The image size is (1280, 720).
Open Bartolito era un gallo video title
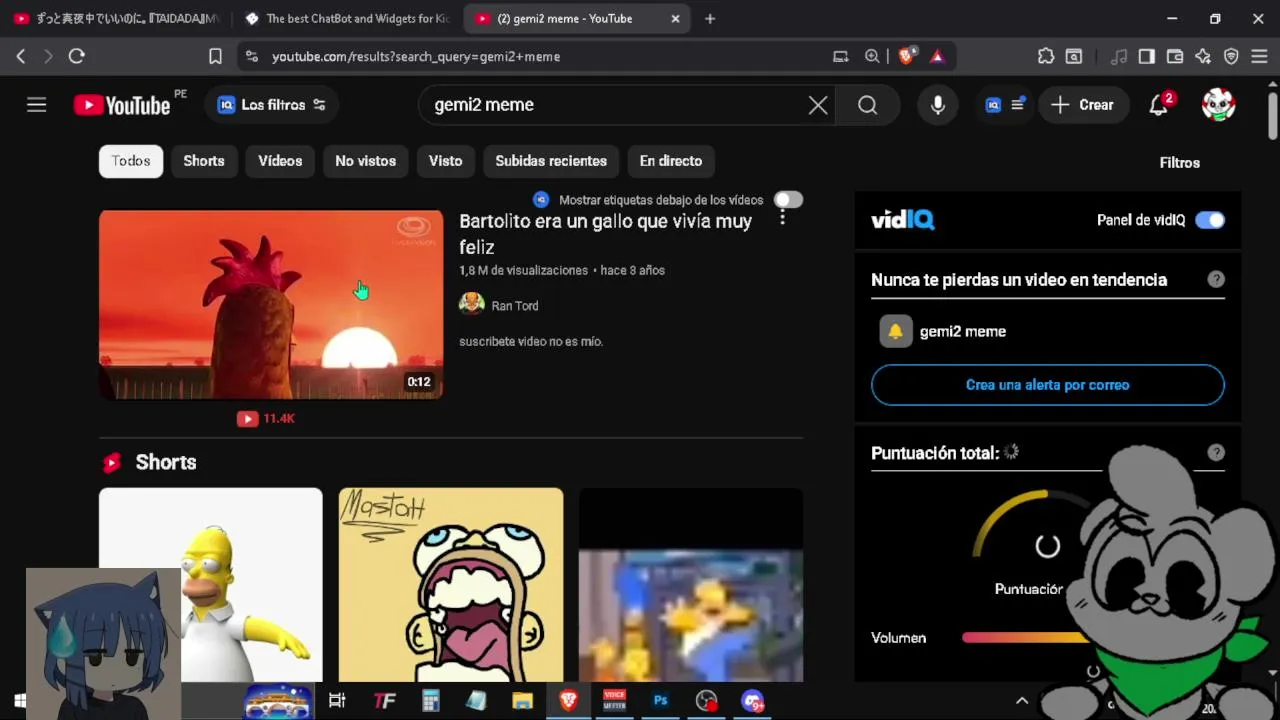[x=605, y=234]
